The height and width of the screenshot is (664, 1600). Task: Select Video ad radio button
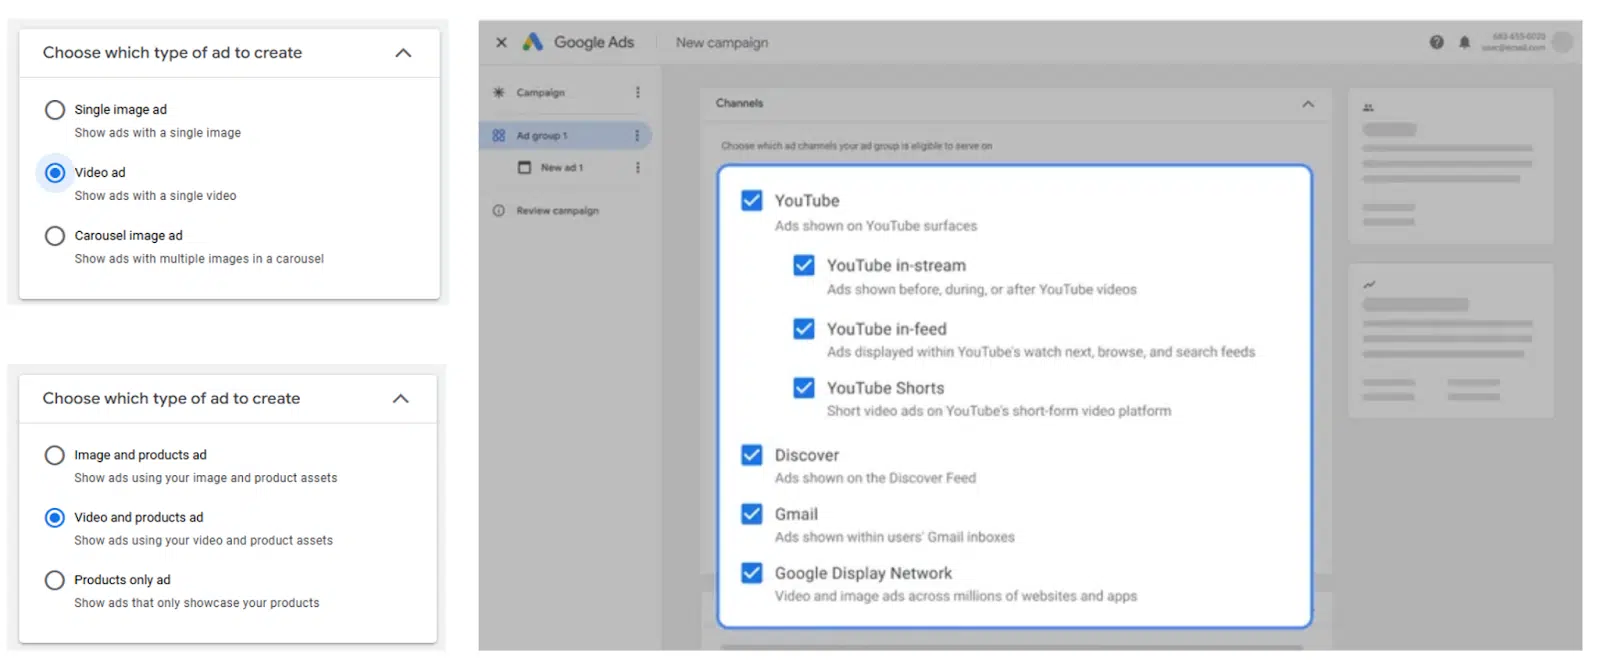pyautogui.click(x=55, y=173)
